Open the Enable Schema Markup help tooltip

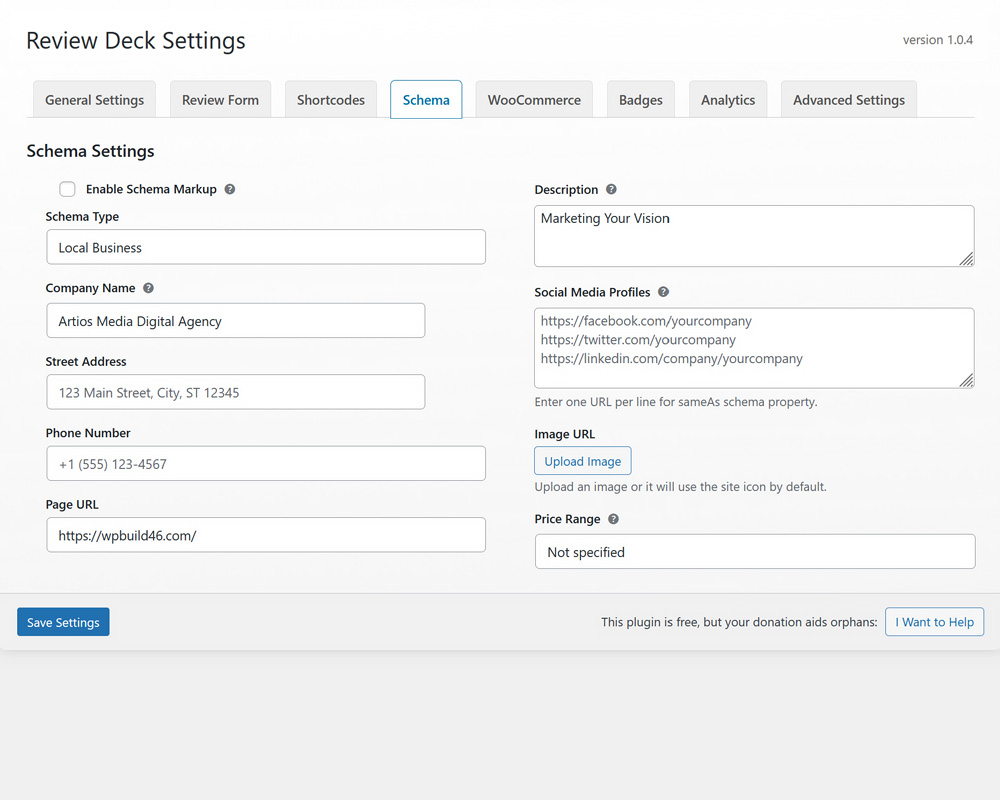229,189
